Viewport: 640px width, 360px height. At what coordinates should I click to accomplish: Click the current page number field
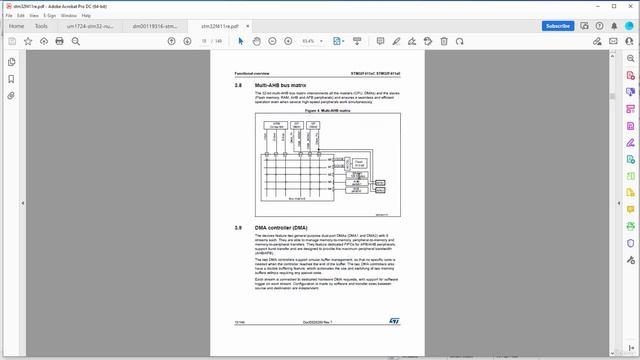[x=204, y=41]
